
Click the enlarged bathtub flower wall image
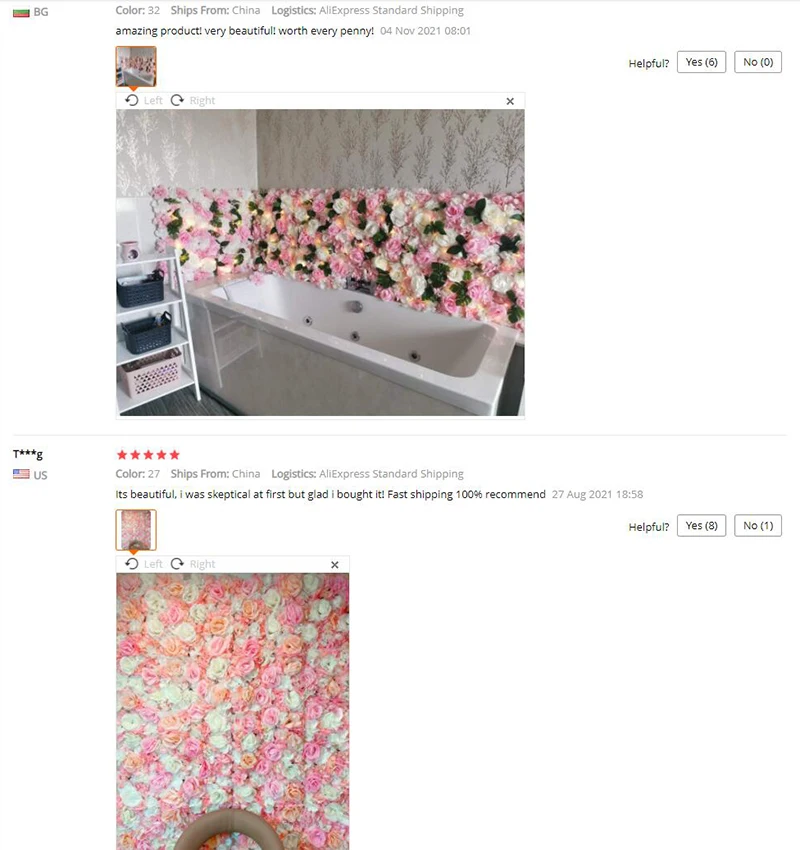click(320, 263)
